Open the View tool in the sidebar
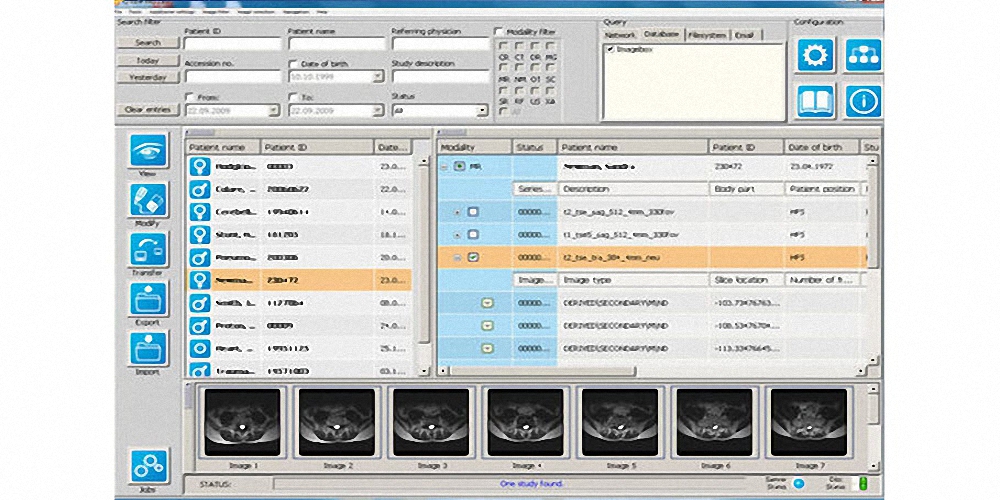 click(148, 152)
